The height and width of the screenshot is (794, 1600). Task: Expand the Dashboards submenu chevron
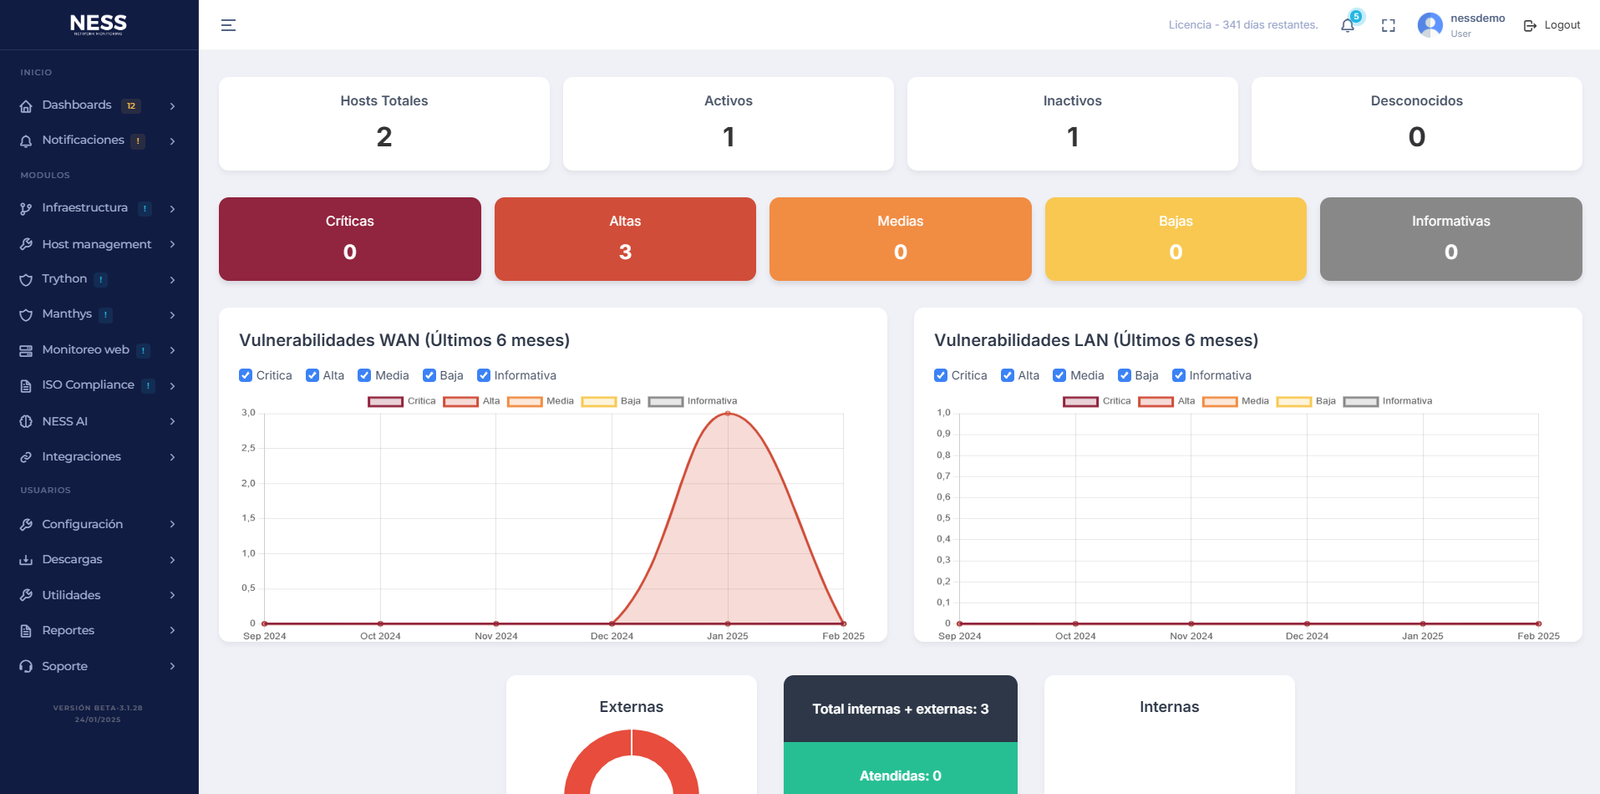[172, 106]
